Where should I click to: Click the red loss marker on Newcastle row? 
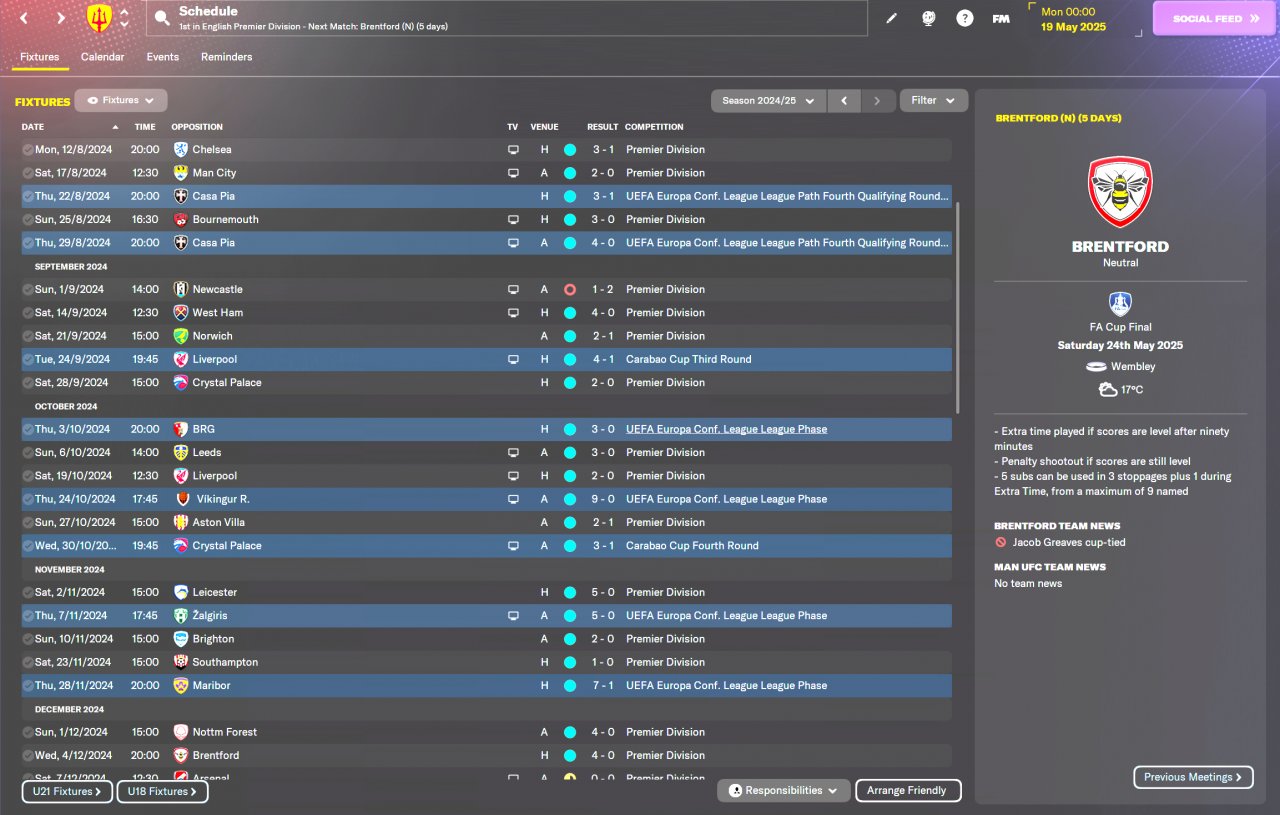pos(570,289)
